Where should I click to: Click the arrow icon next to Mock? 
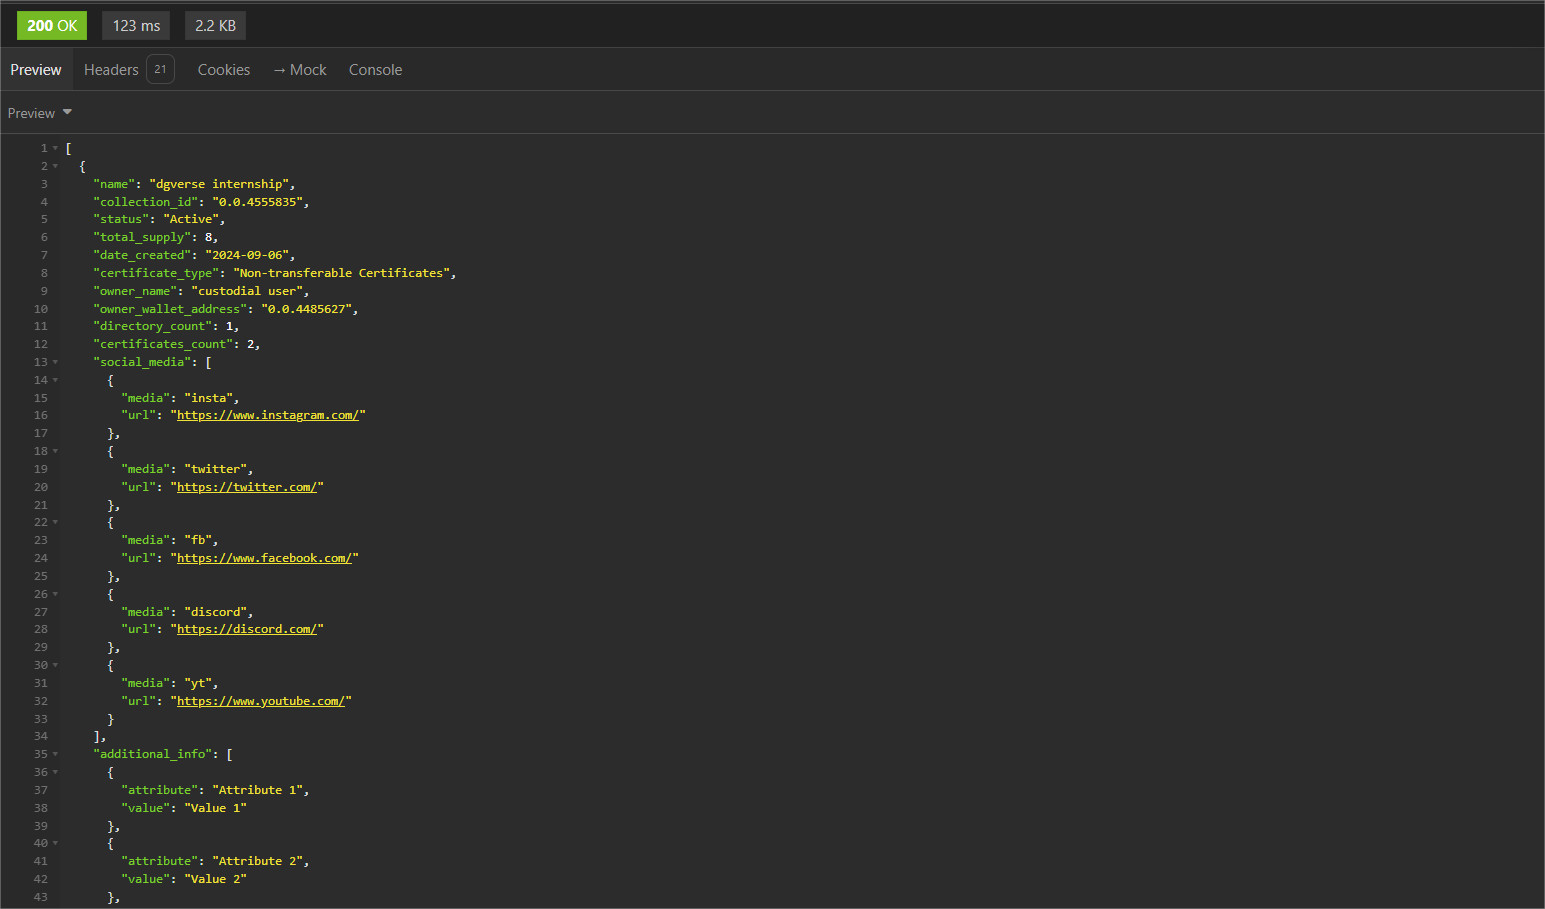(279, 69)
